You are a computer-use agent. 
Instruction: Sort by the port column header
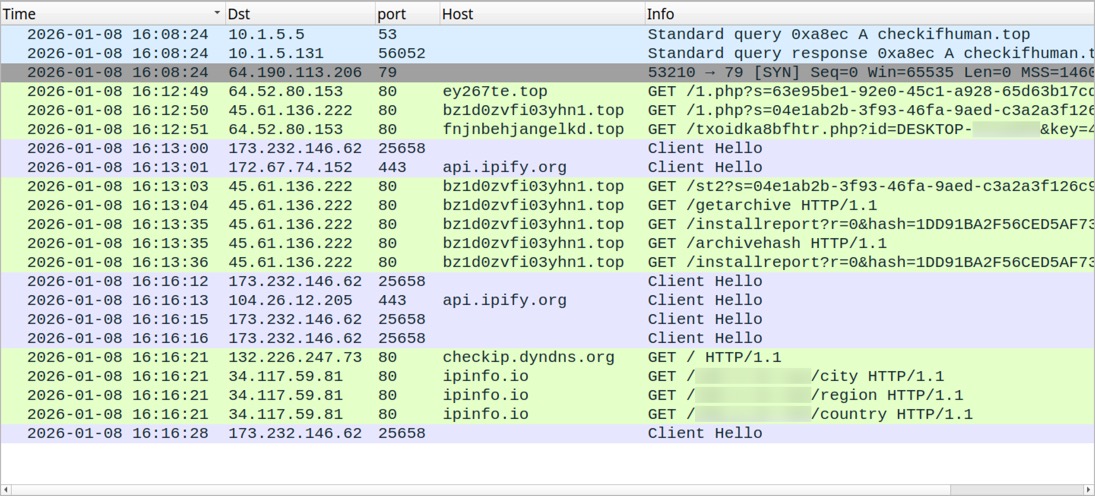(x=405, y=14)
